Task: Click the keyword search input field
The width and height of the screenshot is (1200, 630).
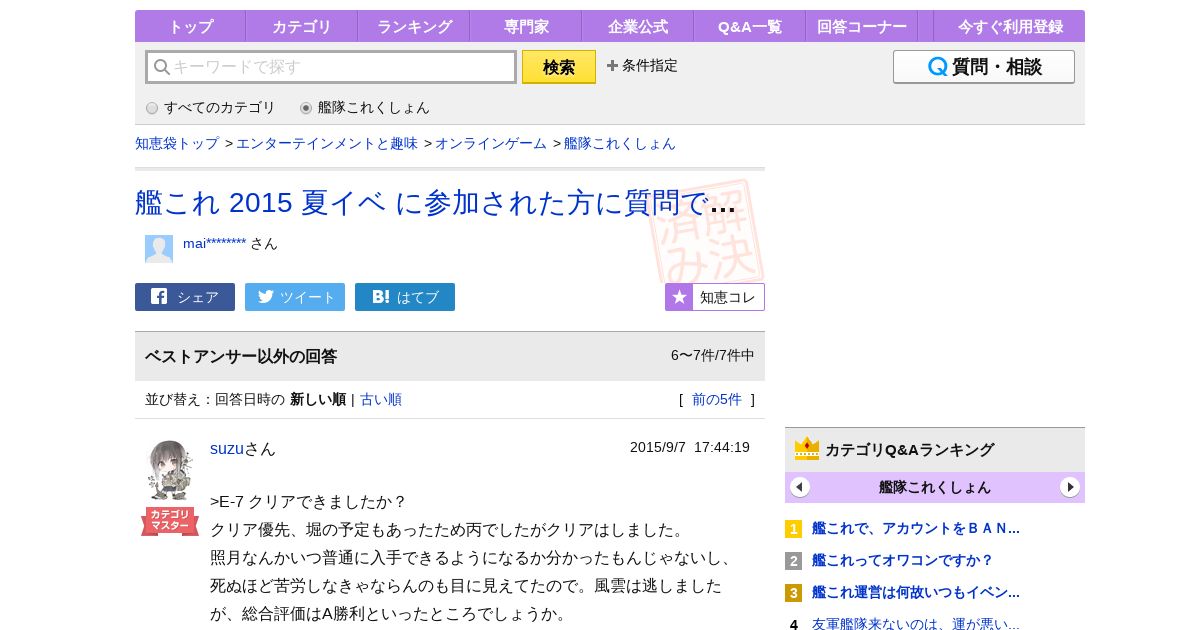Action: 331,67
